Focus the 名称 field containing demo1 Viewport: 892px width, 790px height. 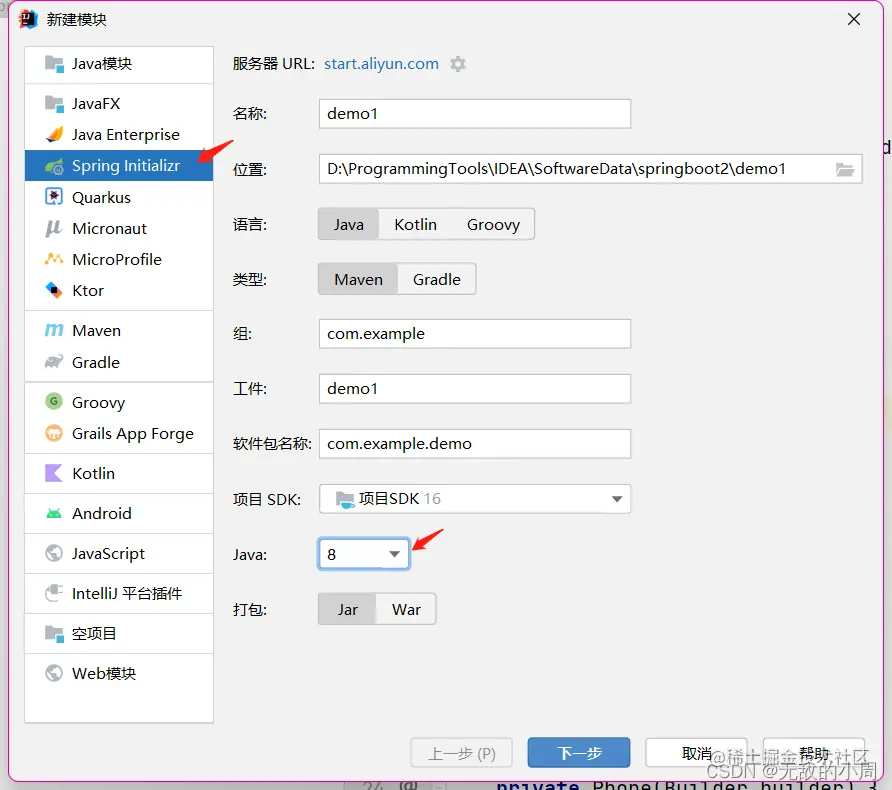click(x=474, y=114)
